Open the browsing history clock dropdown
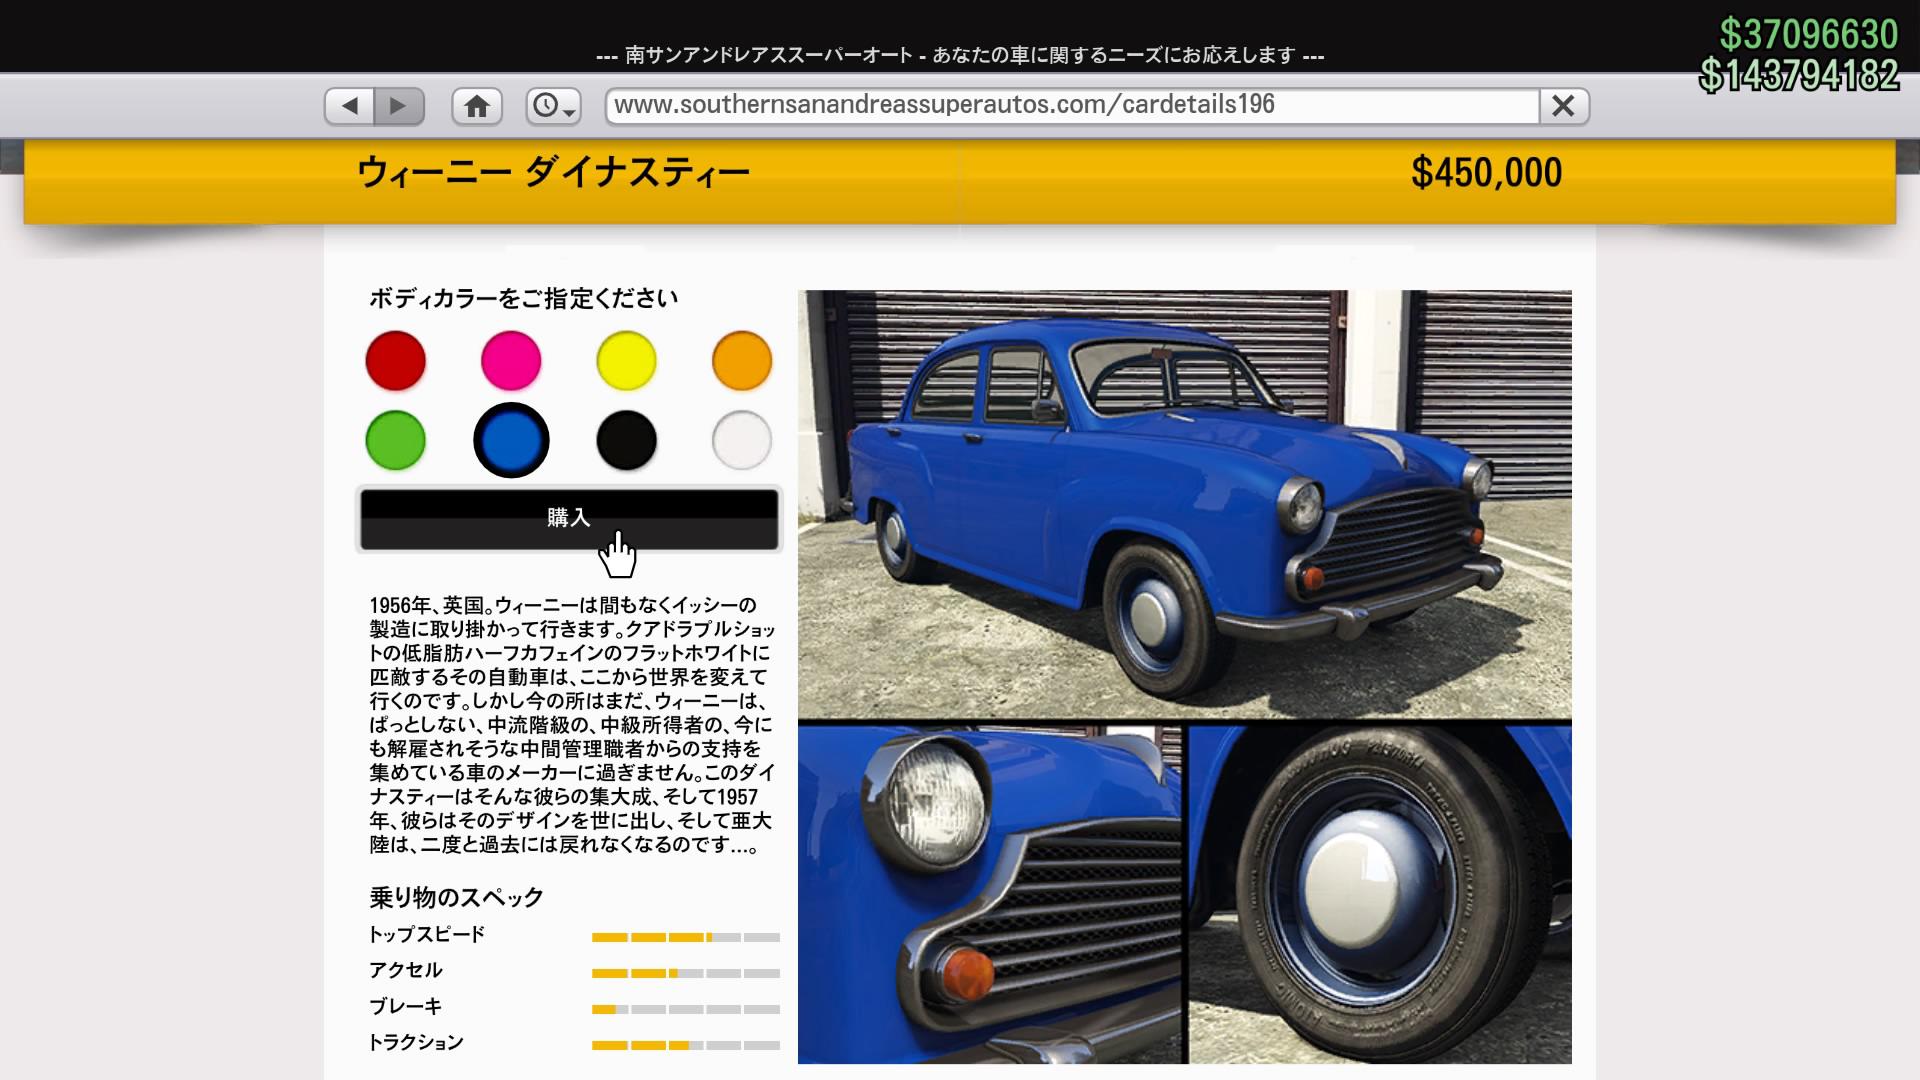Screen dimensions: 1920x1080 [x=553, y=106]
